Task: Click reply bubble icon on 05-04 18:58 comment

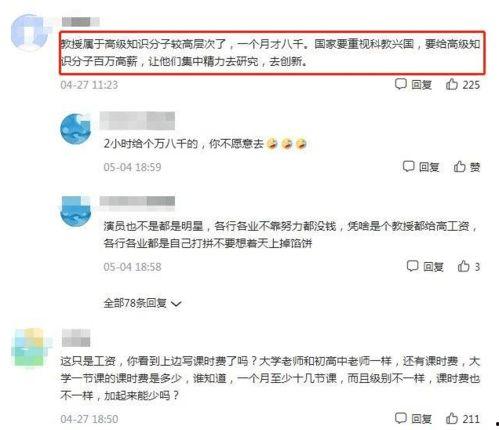Action: [413, 266]
